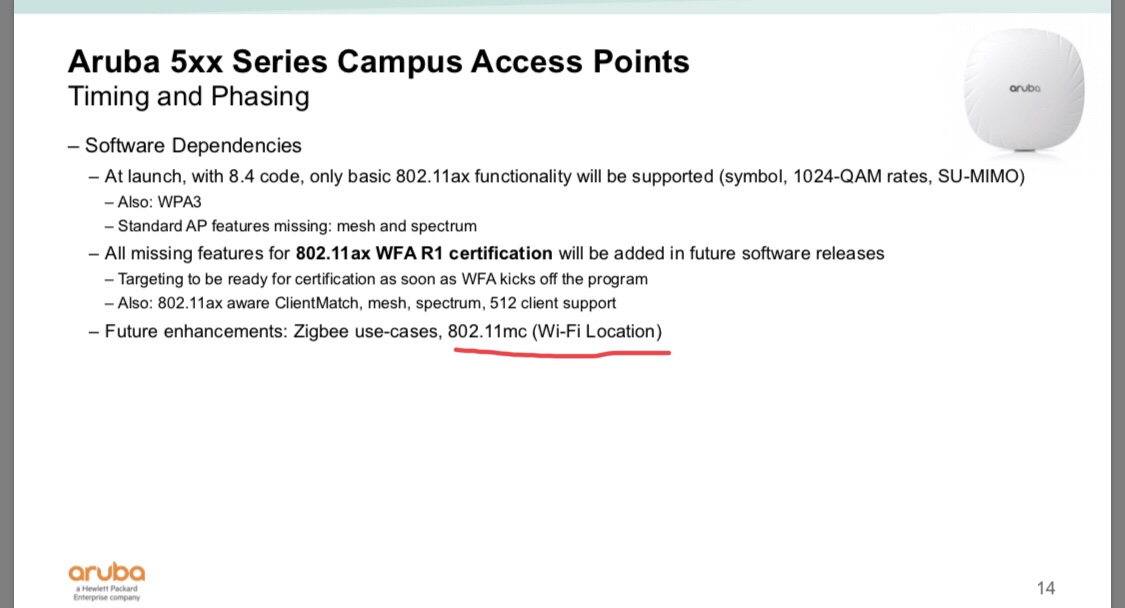Image resolution: width=1125 pixels, height=608 pixels.
Task: Click 'will be added in future software releases'
Action: point(721,253)
